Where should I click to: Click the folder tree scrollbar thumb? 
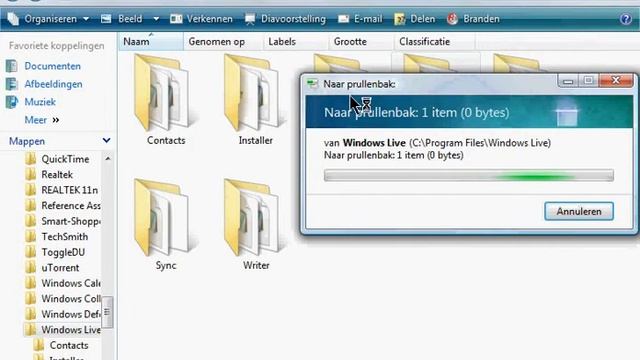click(107, 312)
